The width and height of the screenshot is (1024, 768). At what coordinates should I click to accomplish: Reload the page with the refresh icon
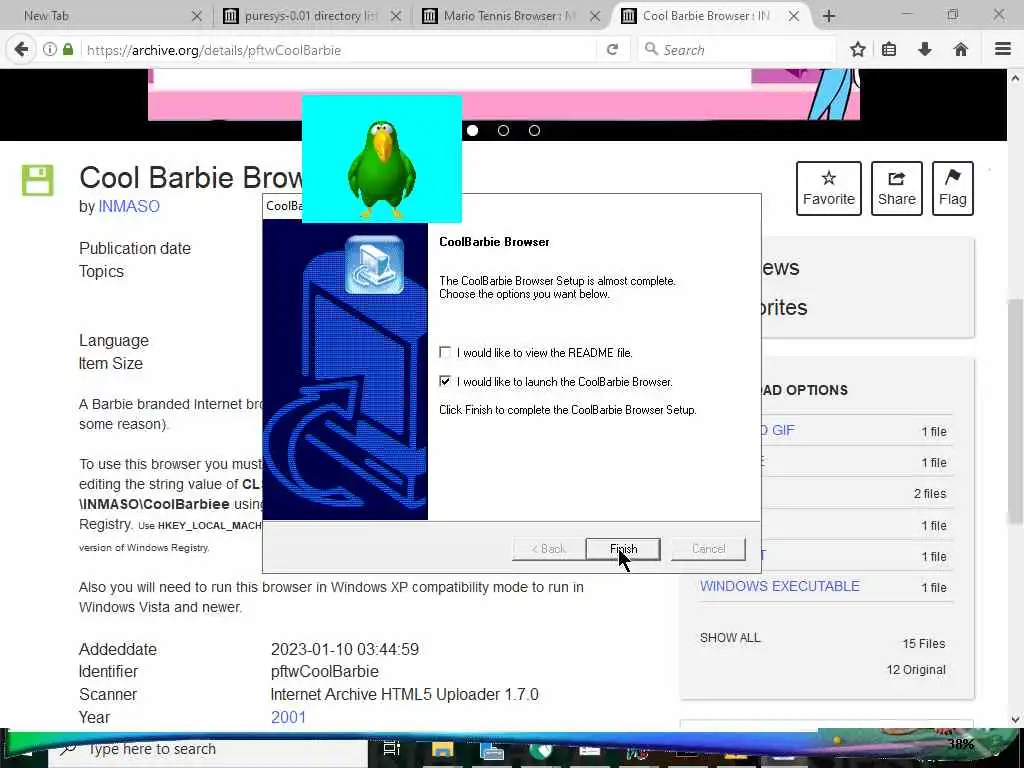[x=612, y=50]
